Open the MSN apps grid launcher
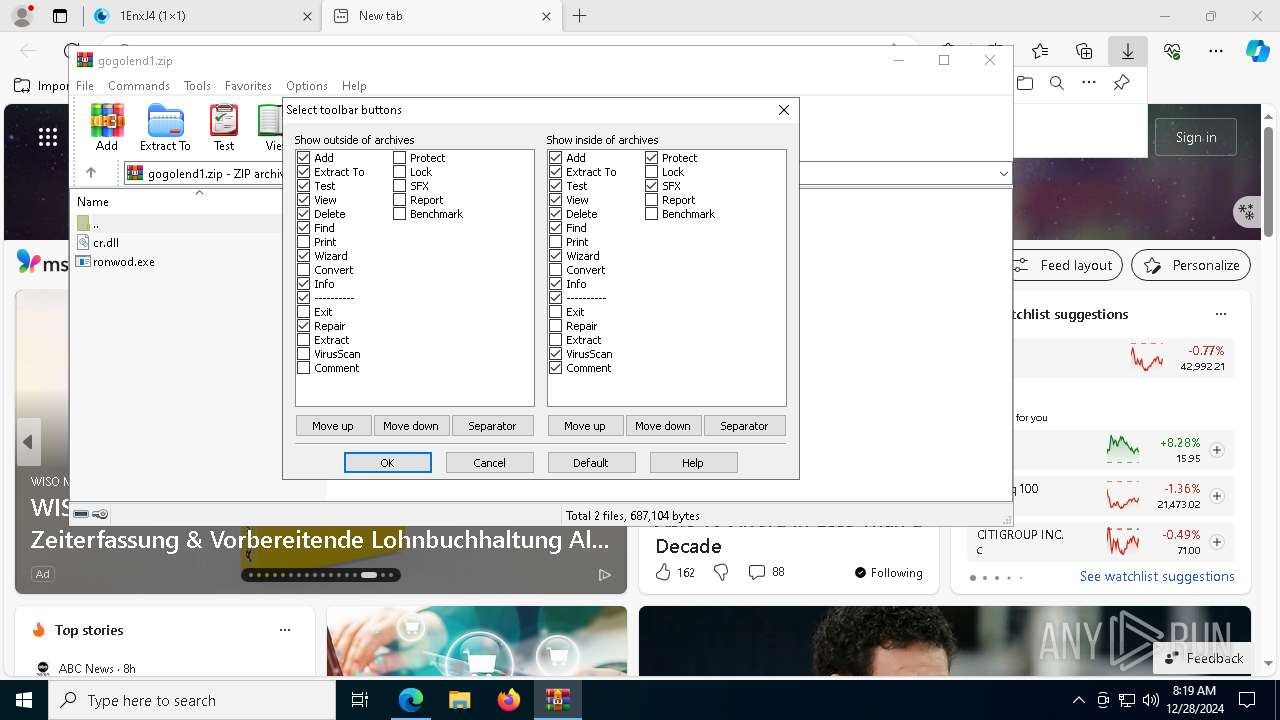The height and width of the screenshot is (720, 1280). point(47,137)
